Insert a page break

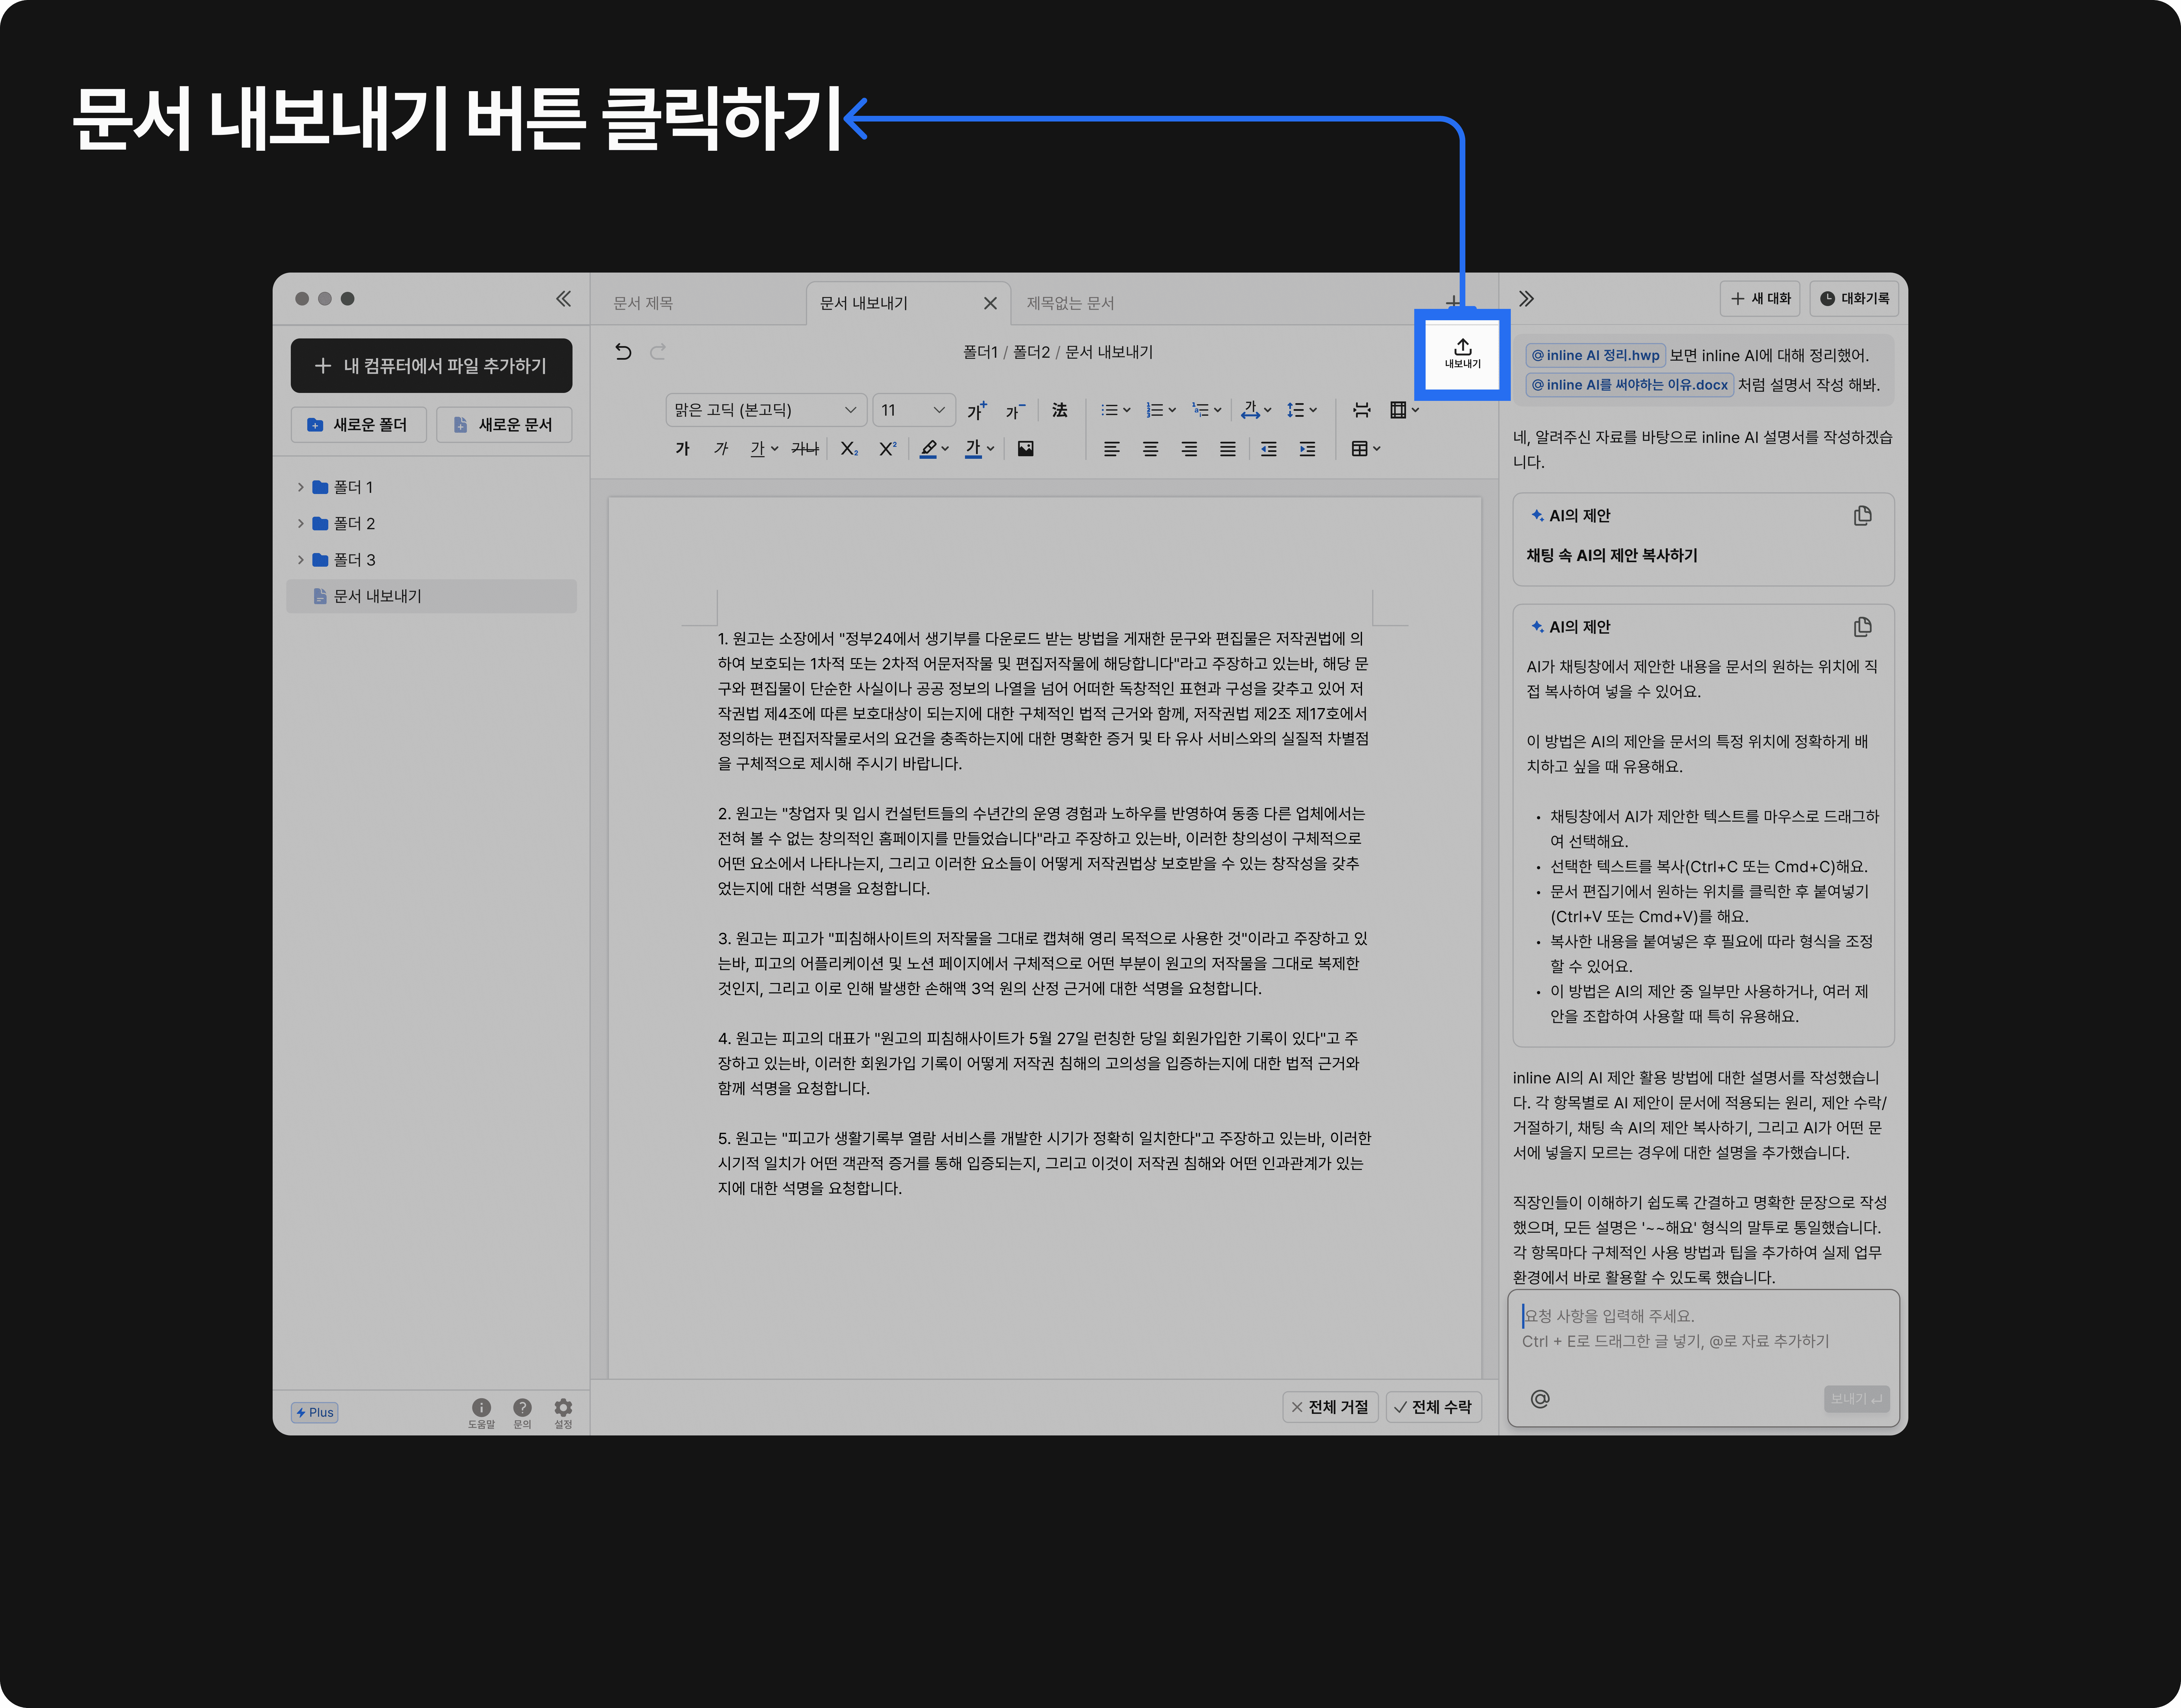point(1362,410)
